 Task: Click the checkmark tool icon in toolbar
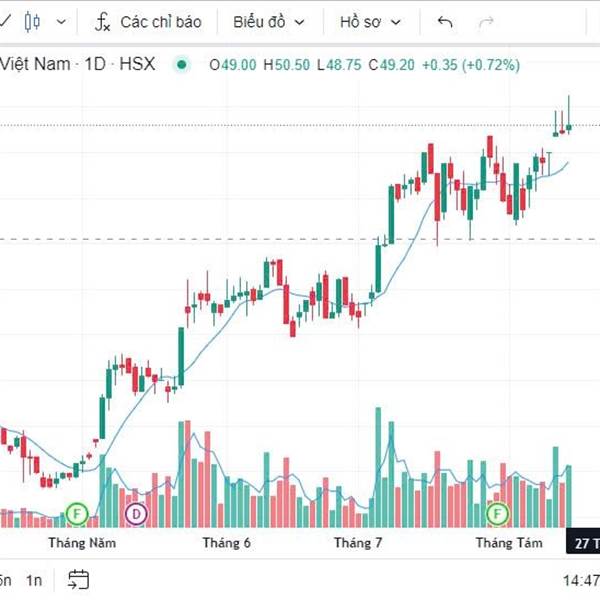[5, 22]
